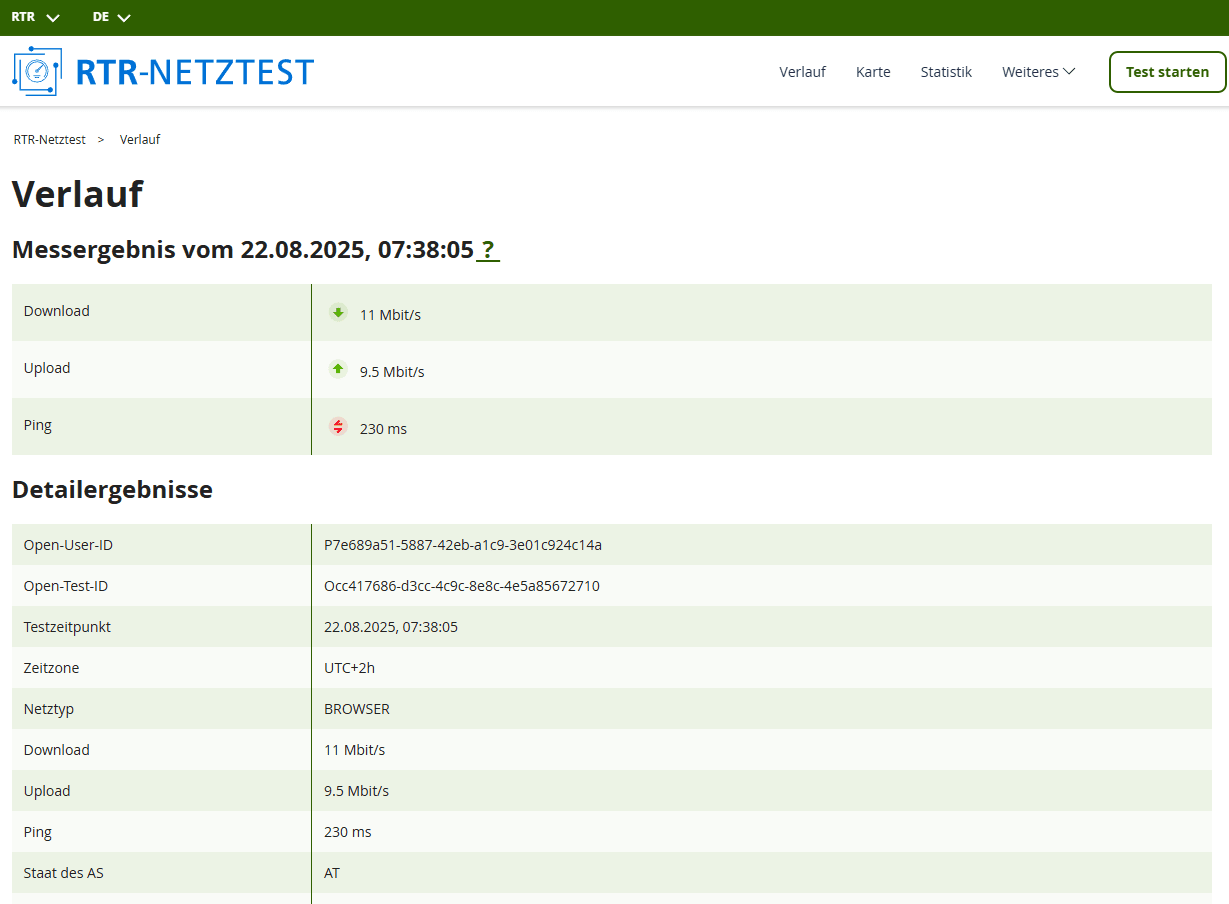This screenshot has height=904, width=1229.
Task: Expand the RTR dropdown in top bar
Action: (x=36, y=17)
